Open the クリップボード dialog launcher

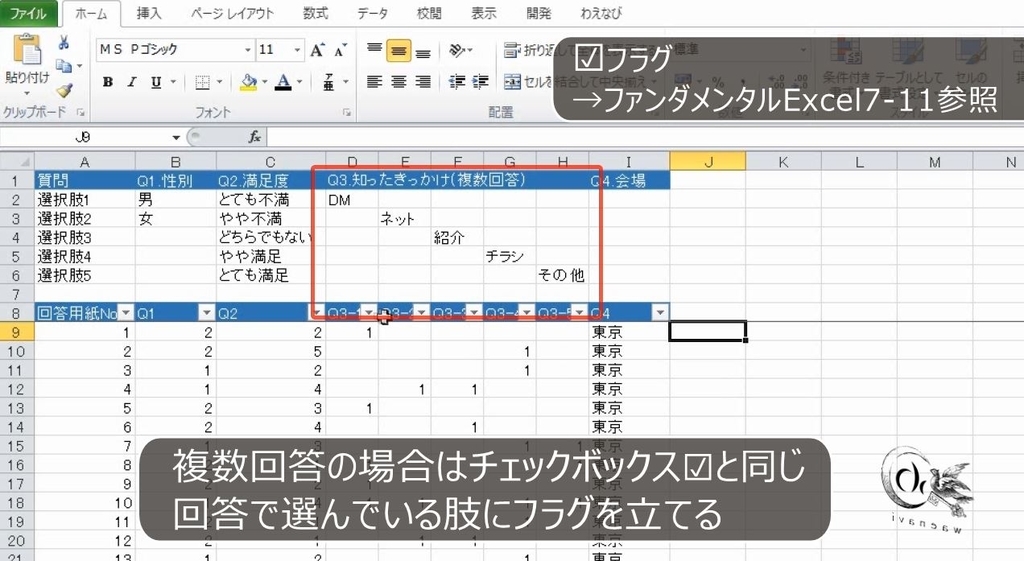point(81,112)
